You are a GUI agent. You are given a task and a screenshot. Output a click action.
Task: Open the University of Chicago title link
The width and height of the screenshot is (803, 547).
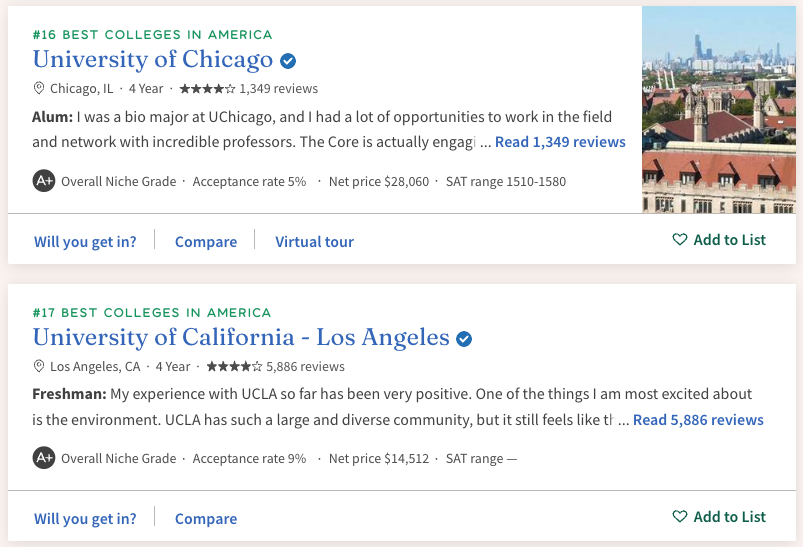pyautogui.click(x=153, y=59)
